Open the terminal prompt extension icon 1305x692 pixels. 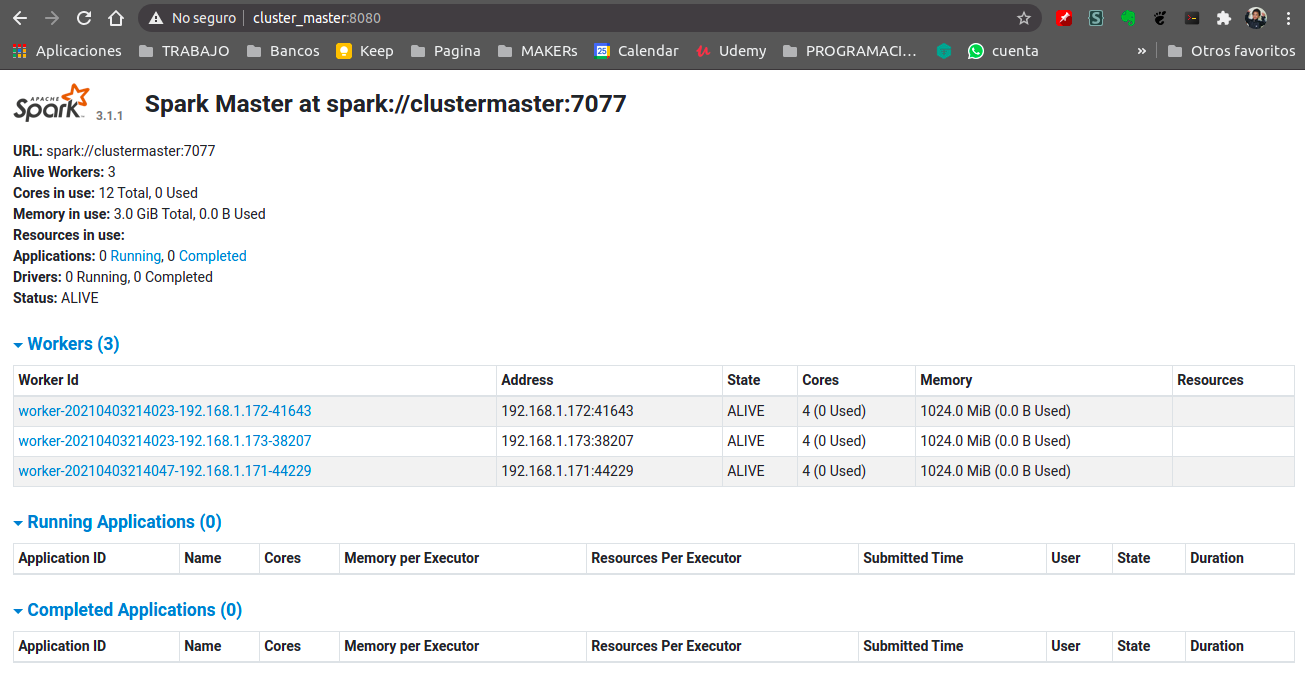pyautogui.click(x=1192, y=18)
